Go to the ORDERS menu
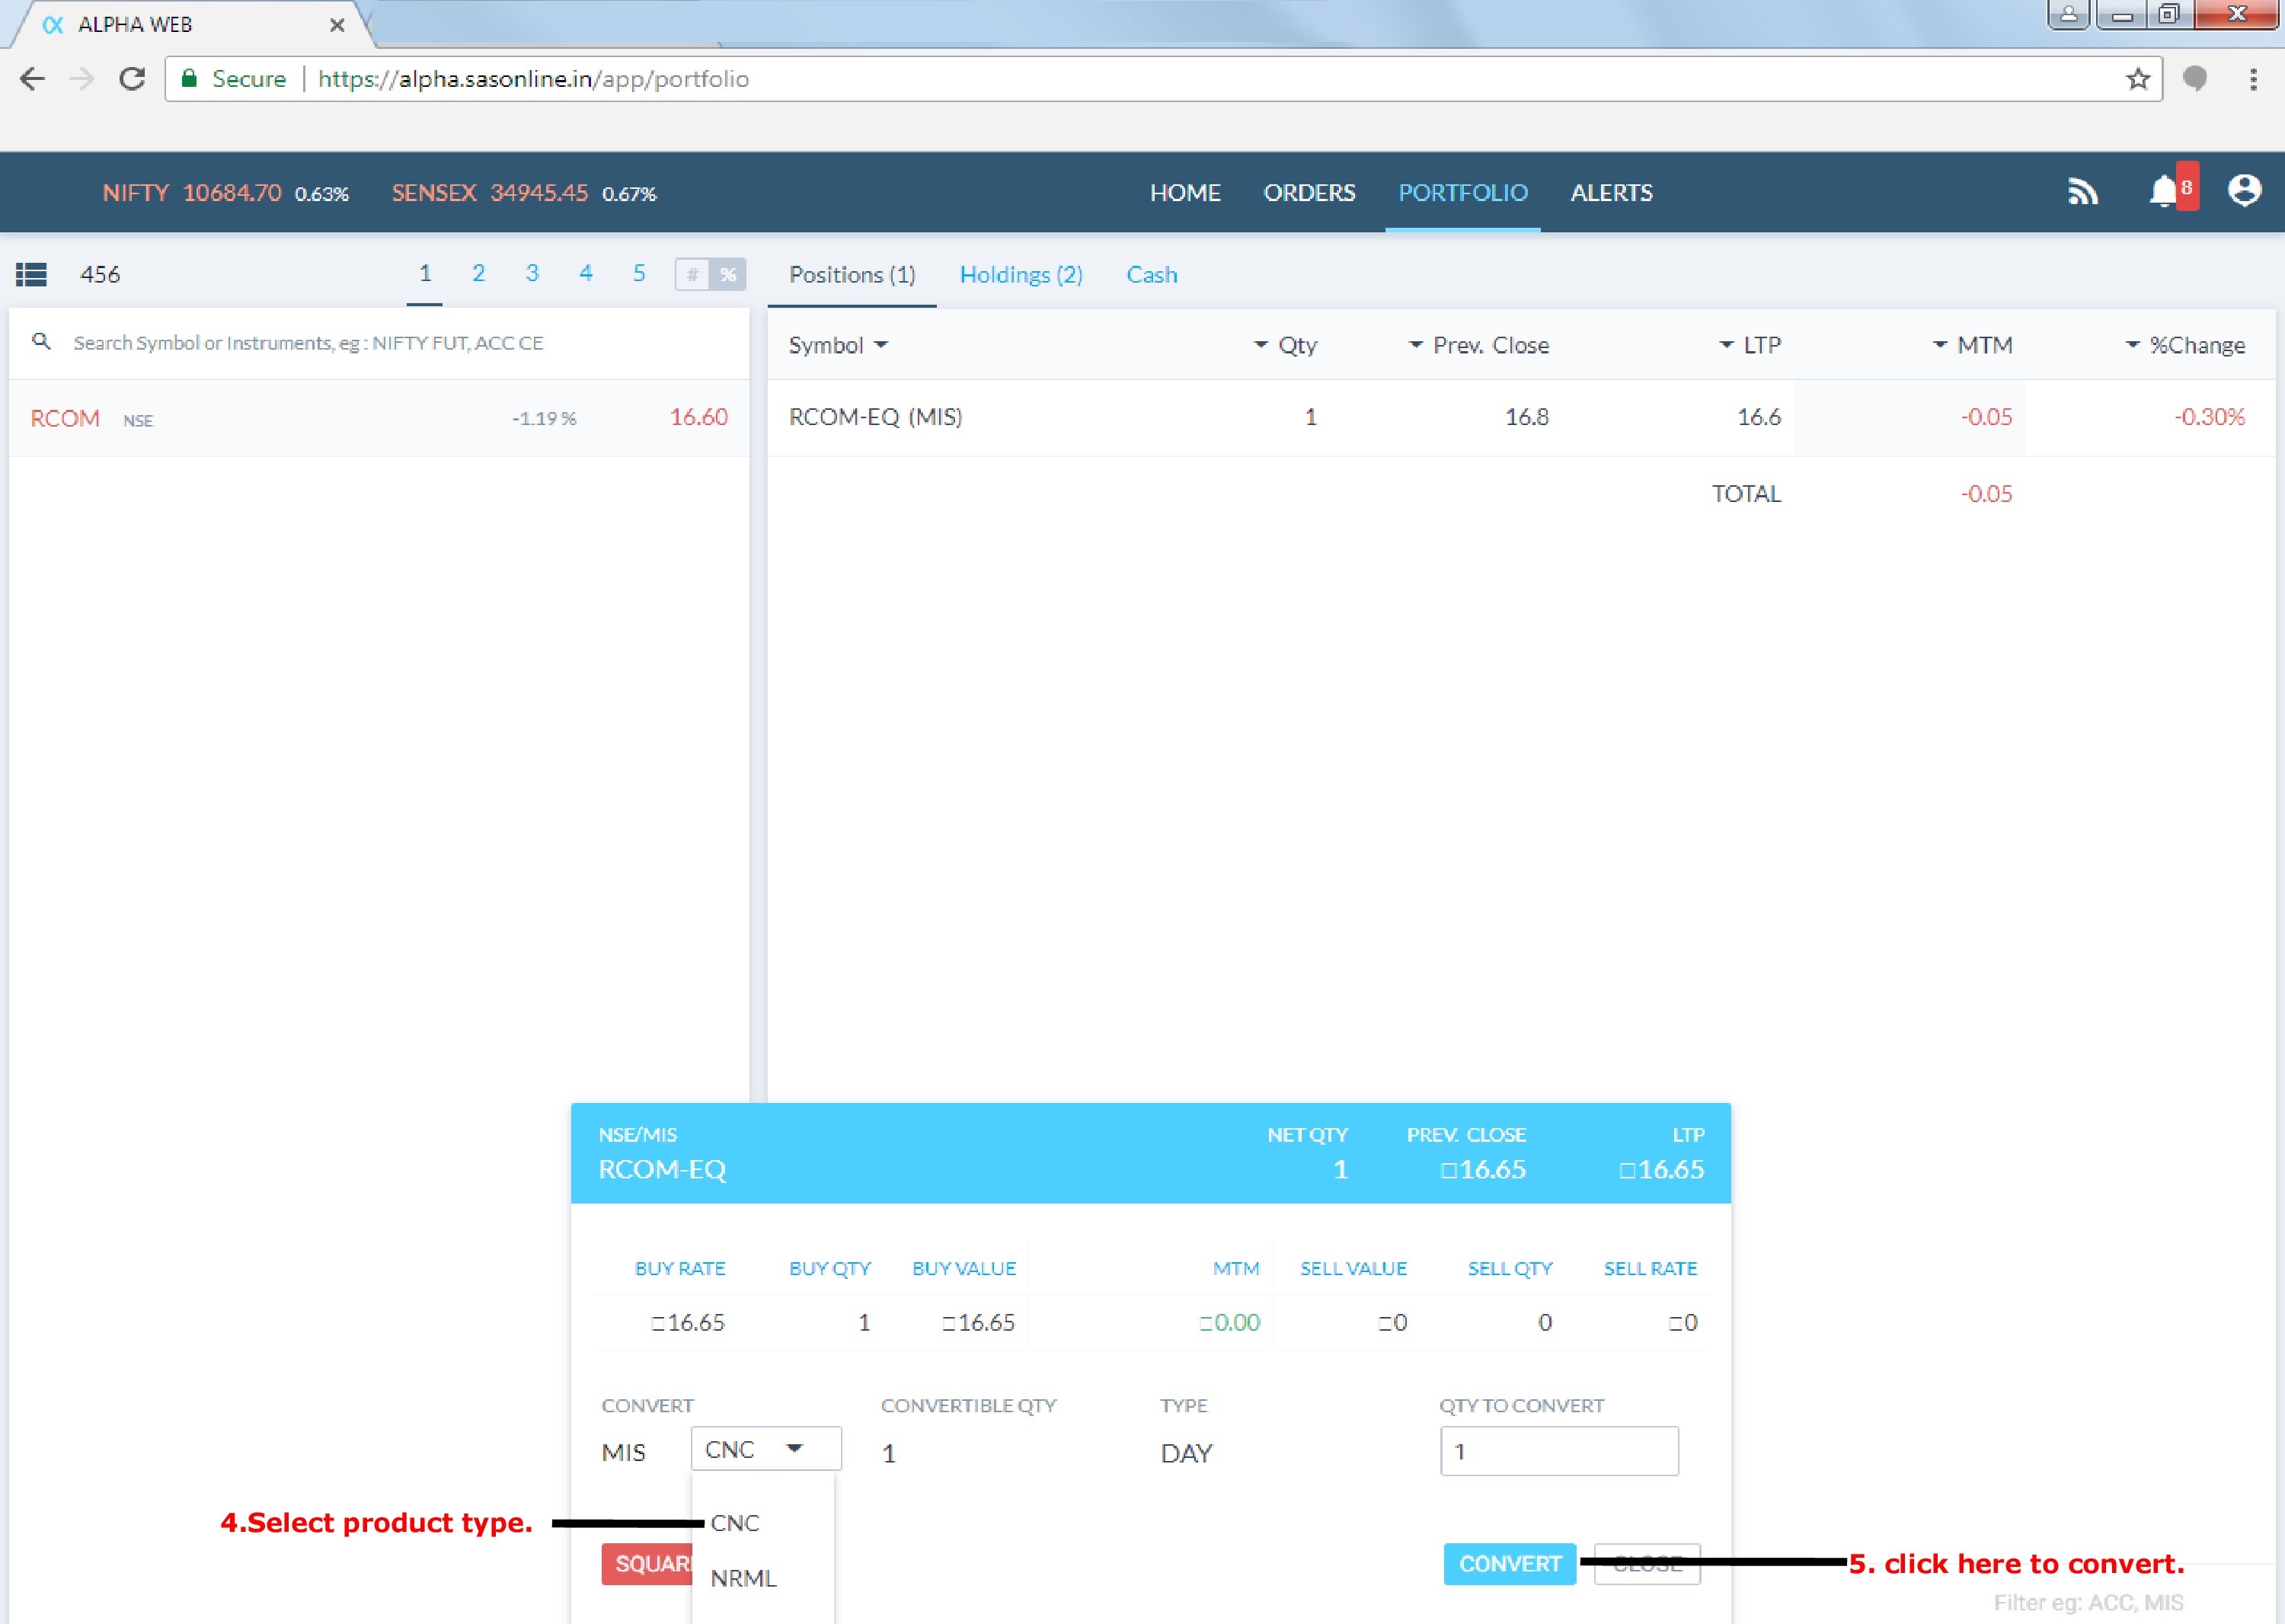 click(1309, 192)
